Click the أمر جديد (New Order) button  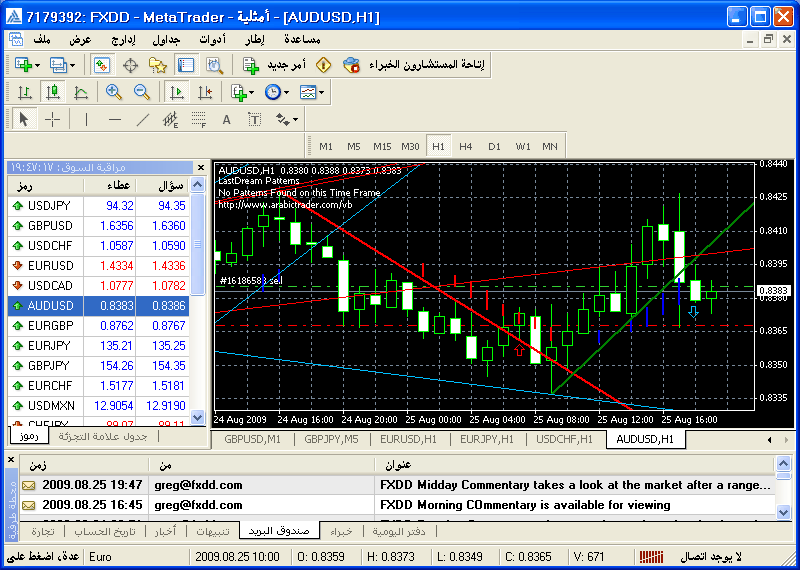(277, 65)
